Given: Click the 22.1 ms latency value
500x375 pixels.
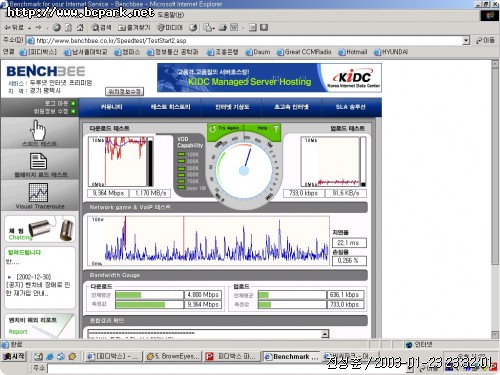Looking at the screenshot, I should 349,243.
